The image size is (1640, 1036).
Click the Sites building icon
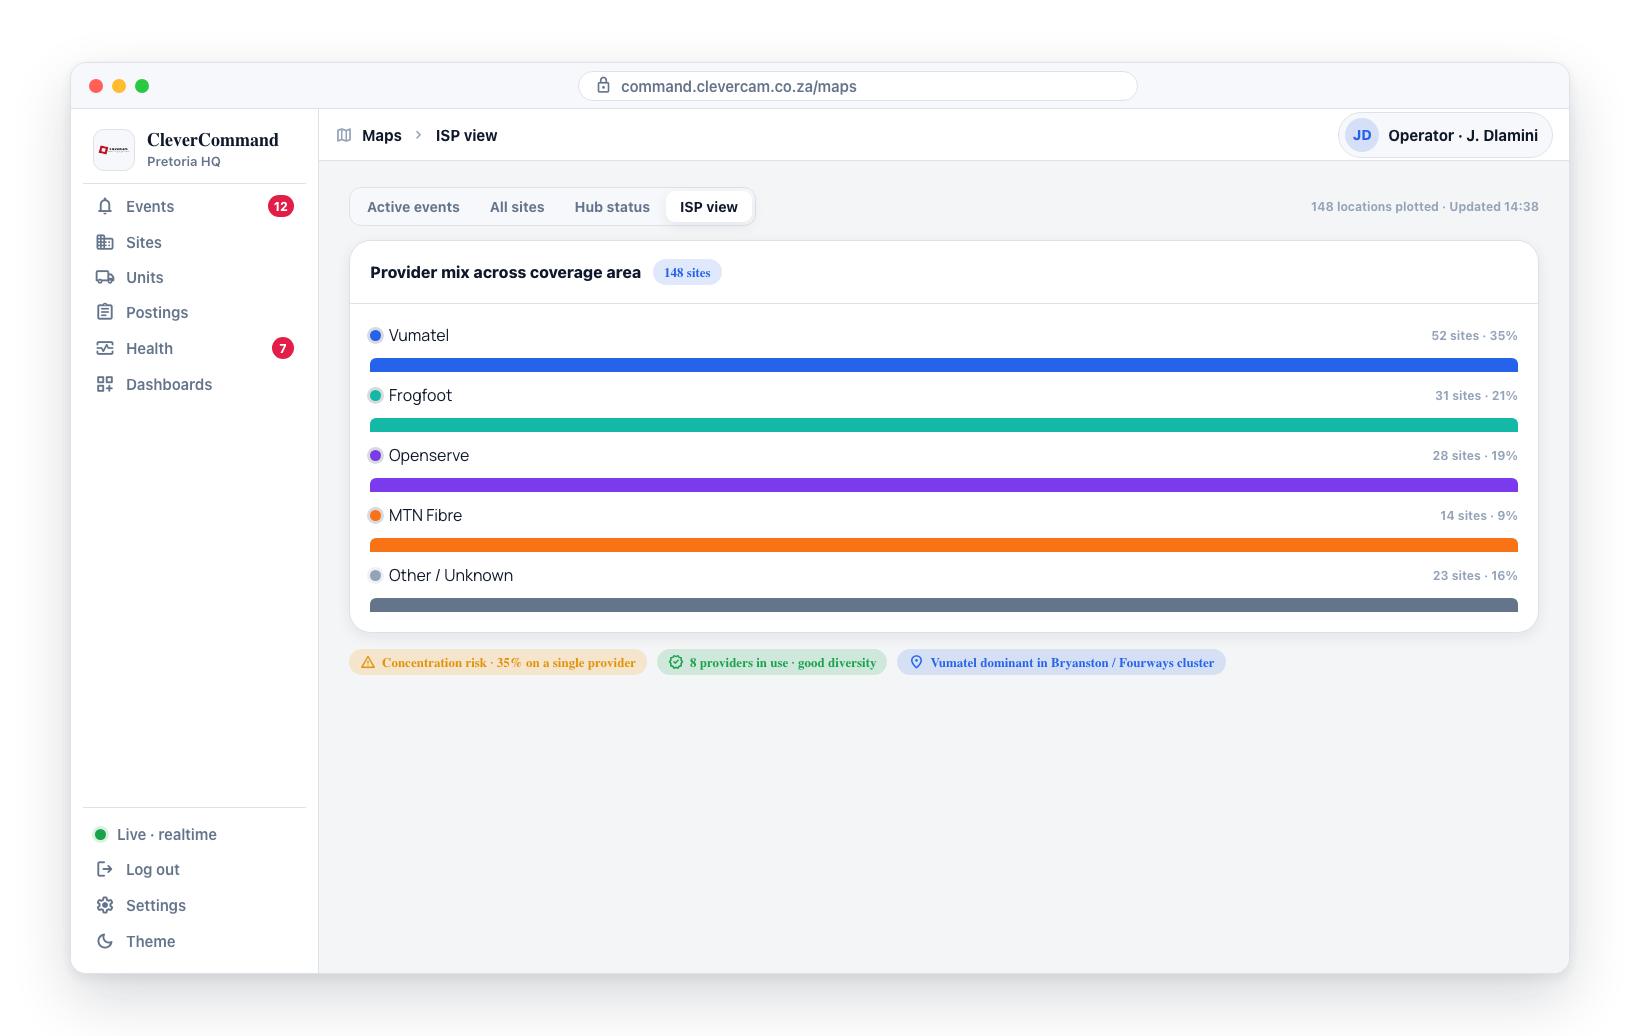105,242
